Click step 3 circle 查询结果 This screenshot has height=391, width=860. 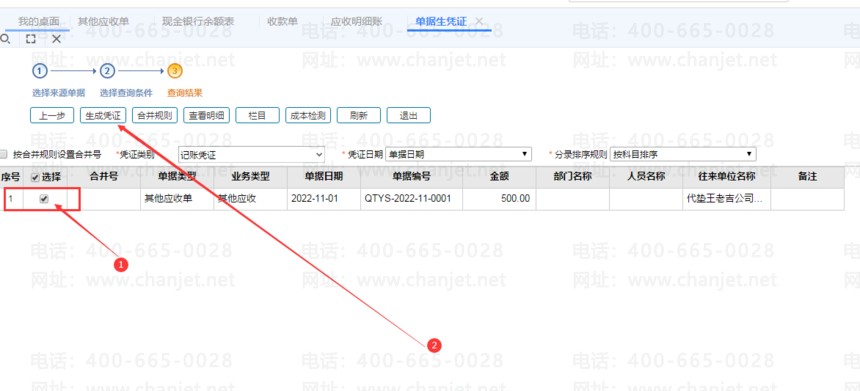point(175,71)
